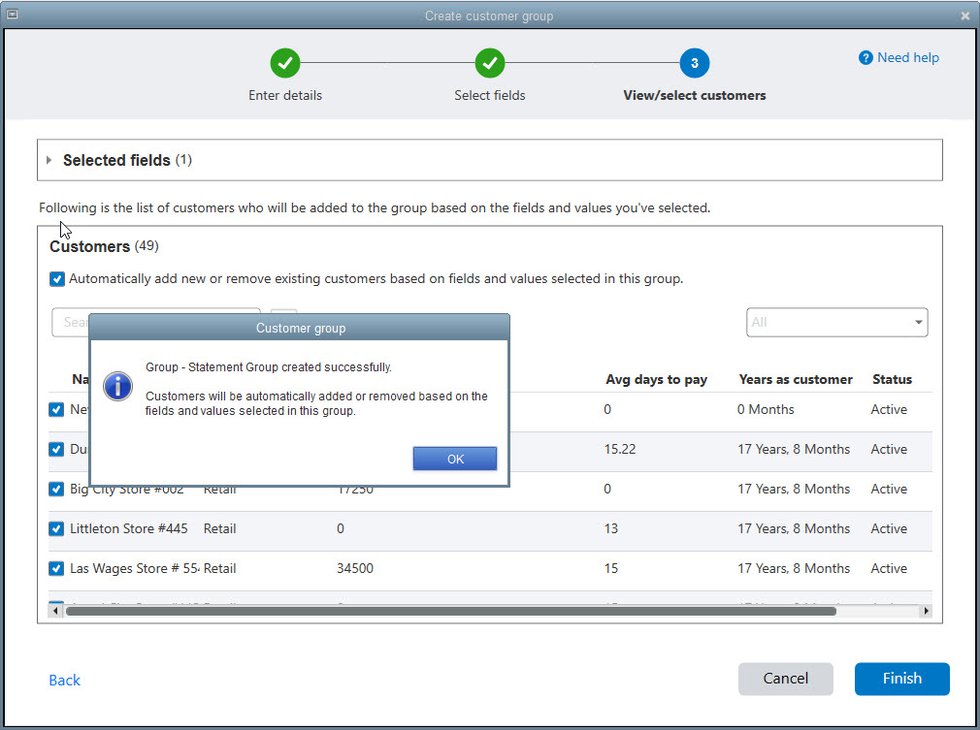Click the scrollbar right arrow

pyautogui.click(x=926, y=611)
